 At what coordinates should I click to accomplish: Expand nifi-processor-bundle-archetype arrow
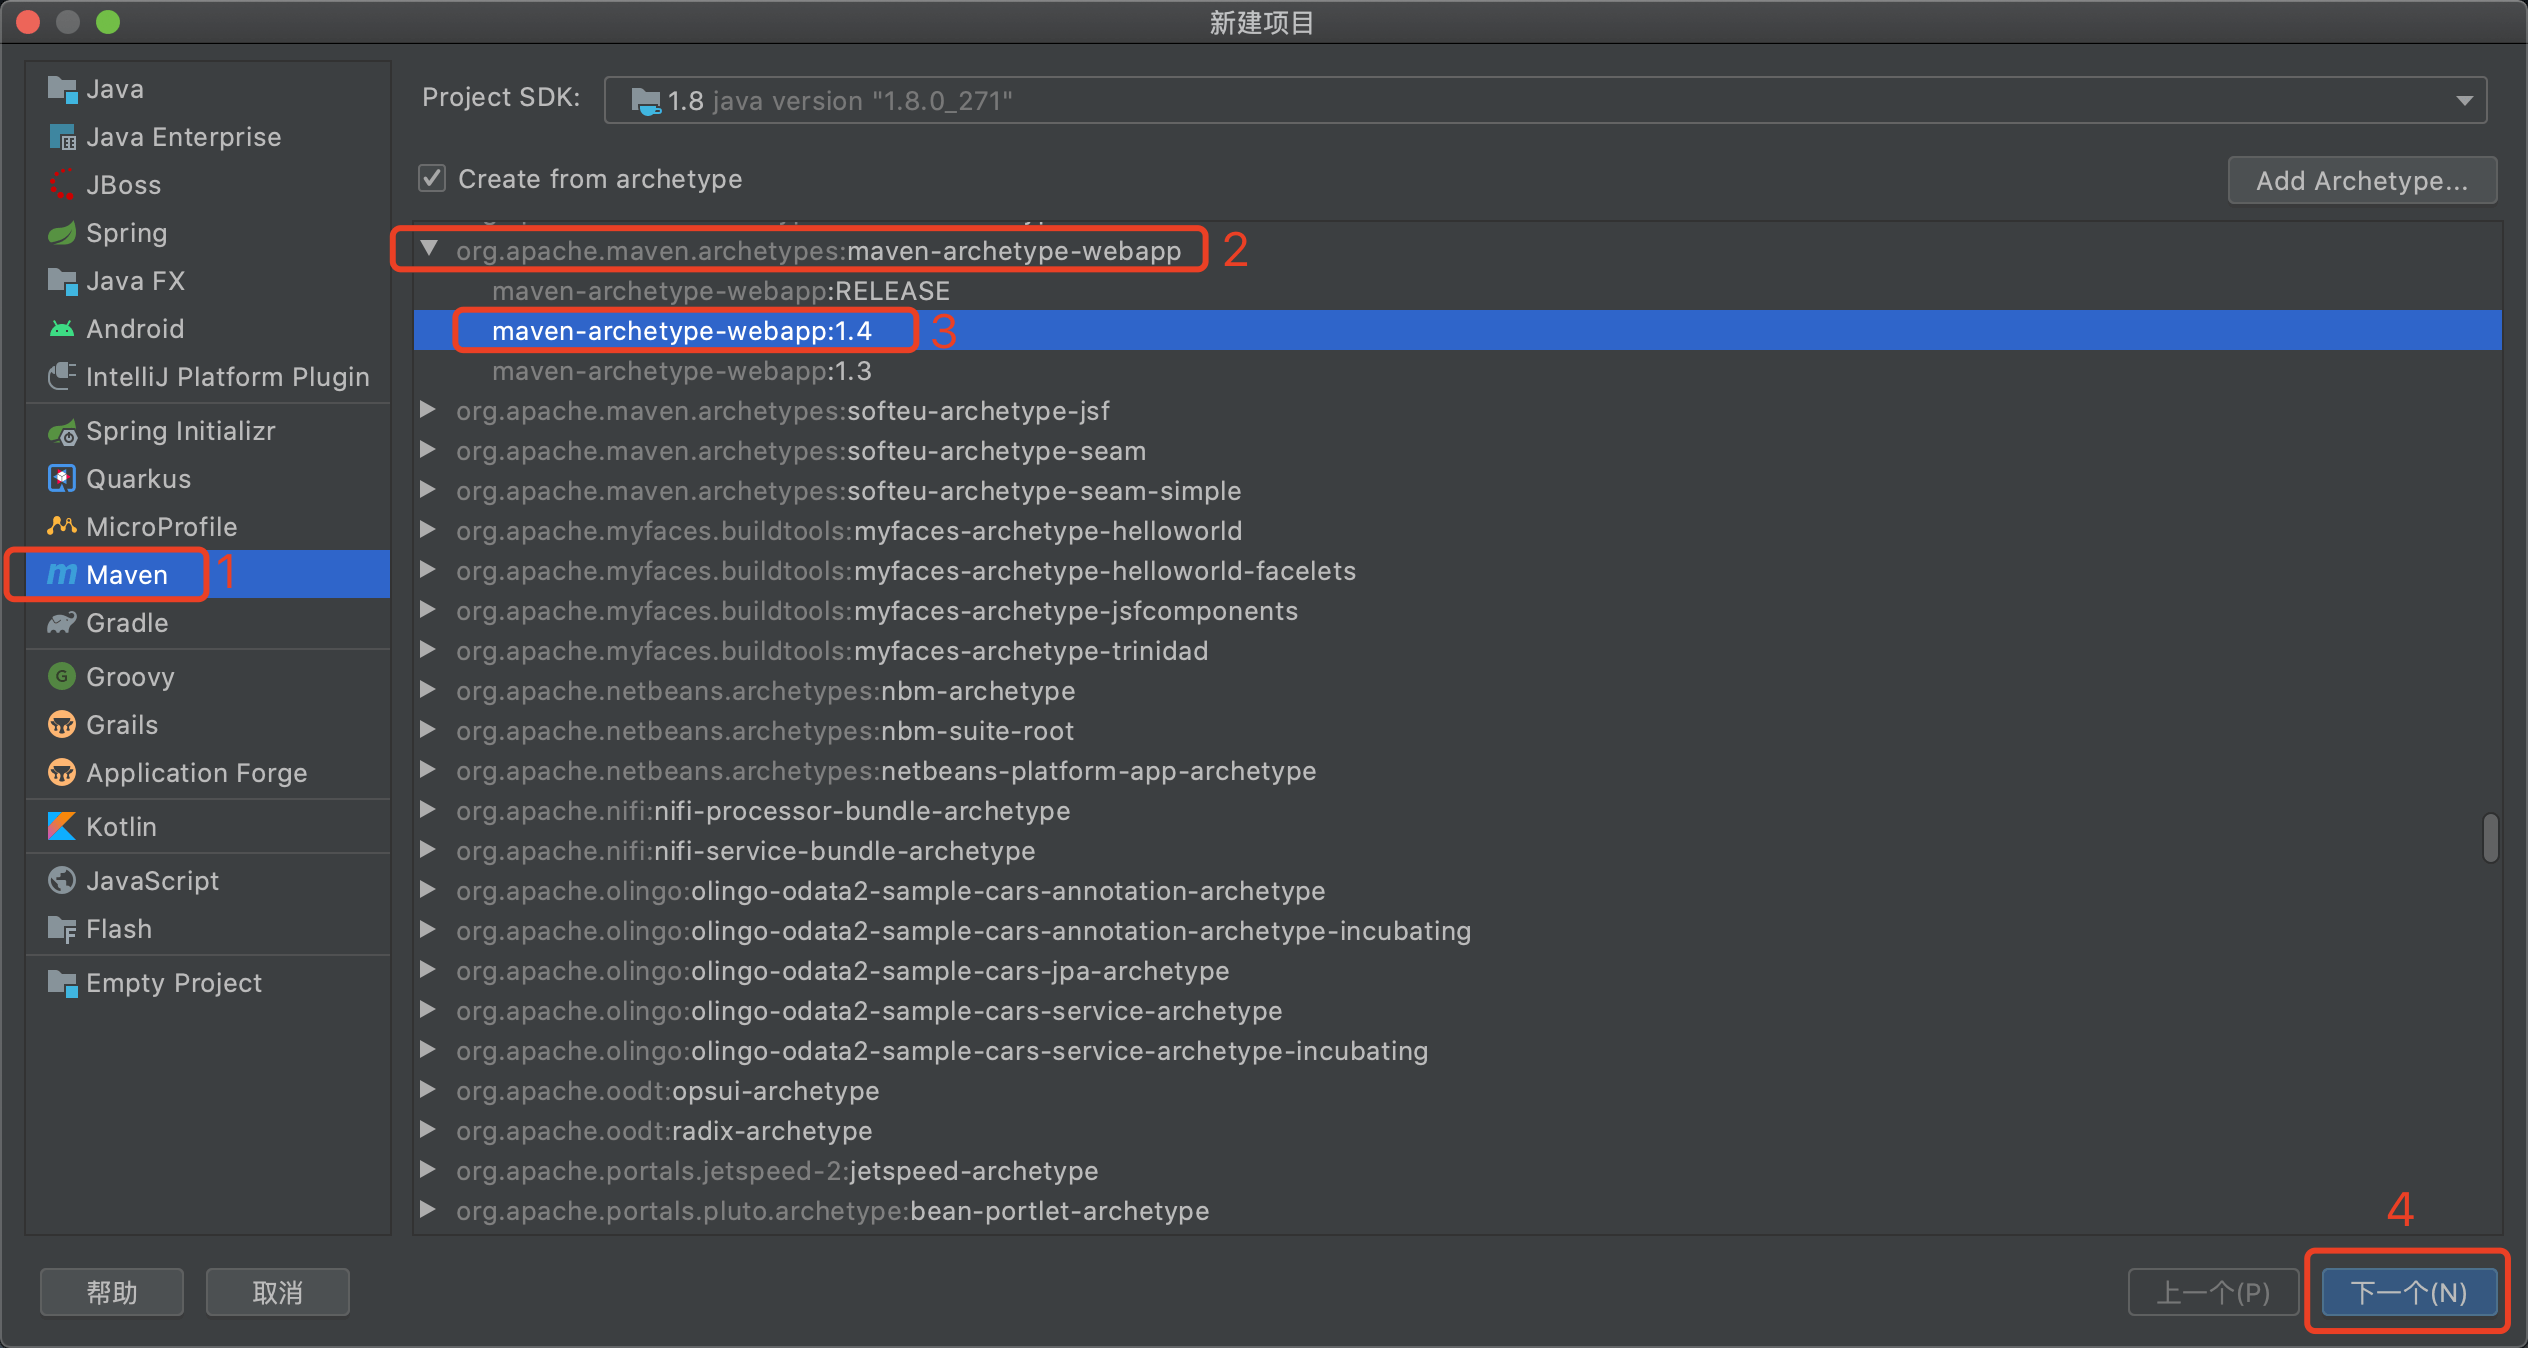(427, 810)
